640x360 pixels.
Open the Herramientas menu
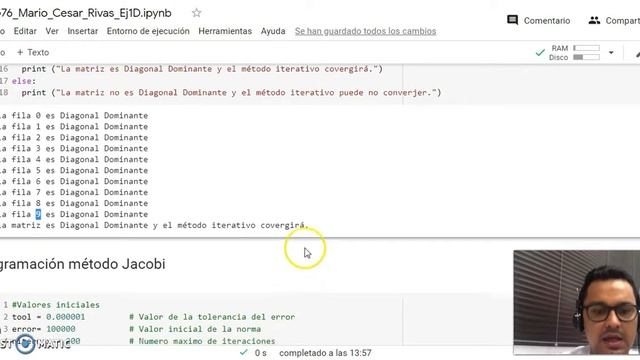click(x=225, y=31)
